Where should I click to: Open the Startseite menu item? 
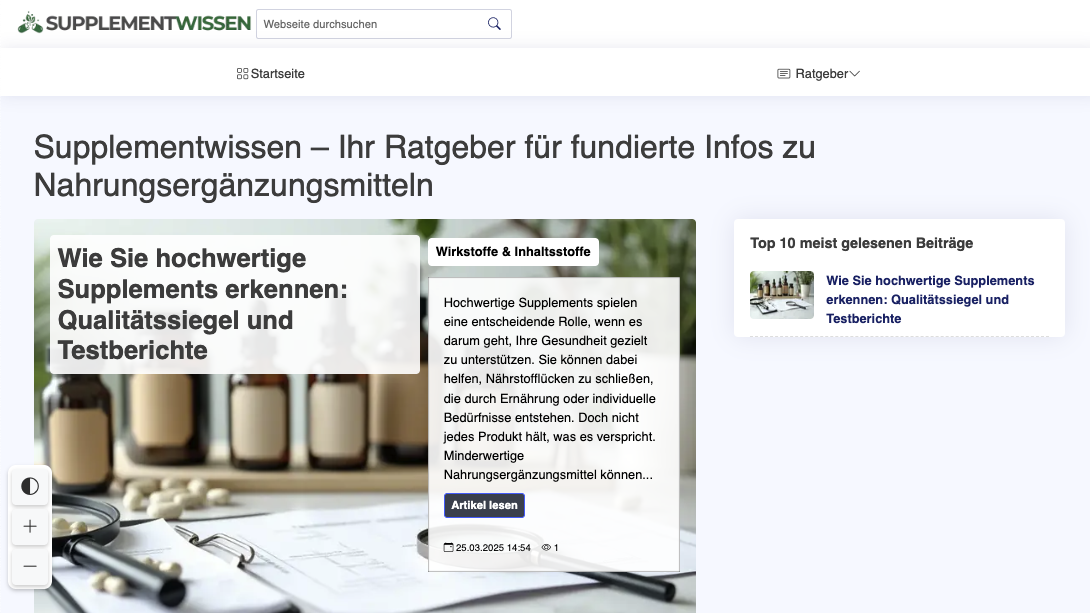point(277,73)
